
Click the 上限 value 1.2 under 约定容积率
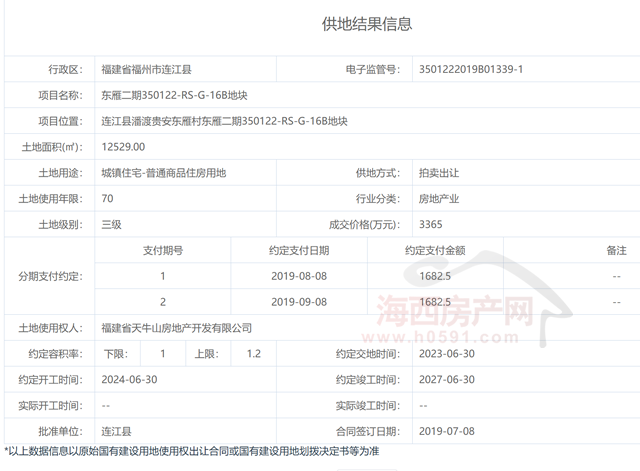pos(253,354)
